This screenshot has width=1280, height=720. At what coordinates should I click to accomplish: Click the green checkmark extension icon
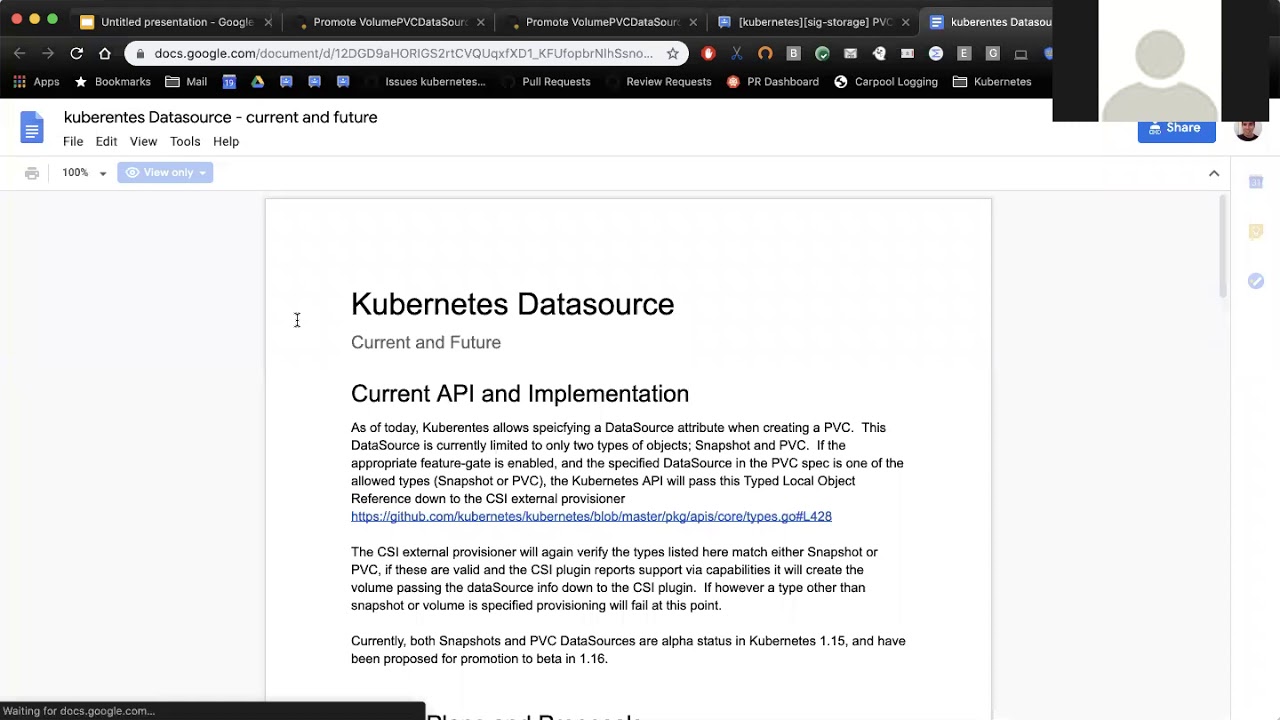(x=822, y=53)
